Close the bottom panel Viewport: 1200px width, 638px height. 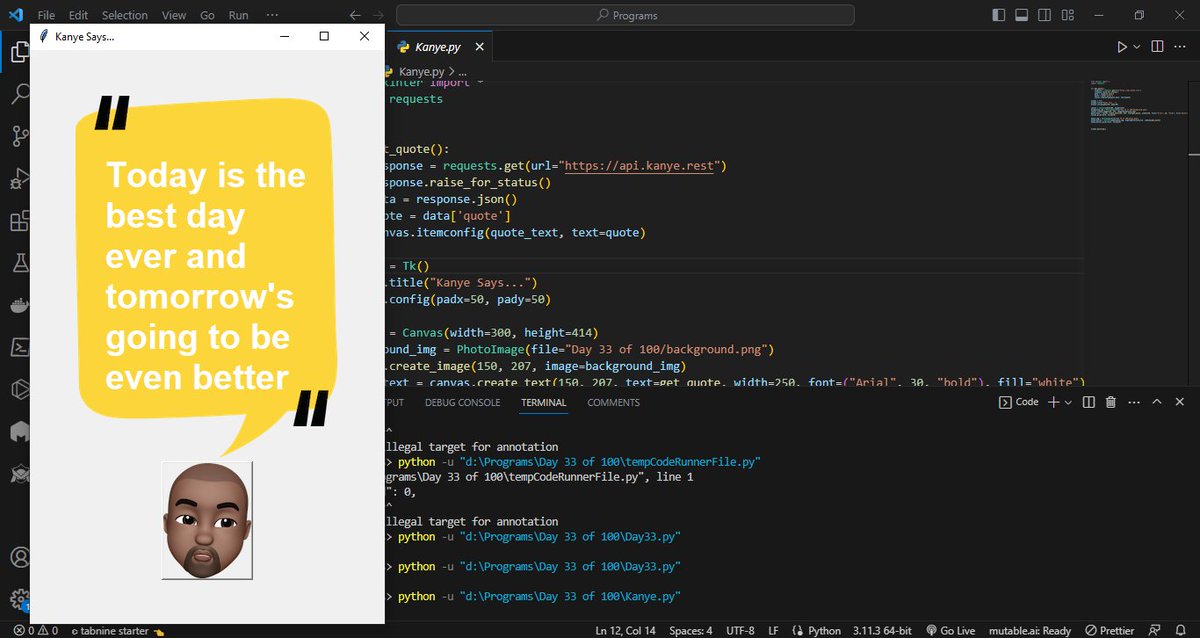pos(1181,402)
